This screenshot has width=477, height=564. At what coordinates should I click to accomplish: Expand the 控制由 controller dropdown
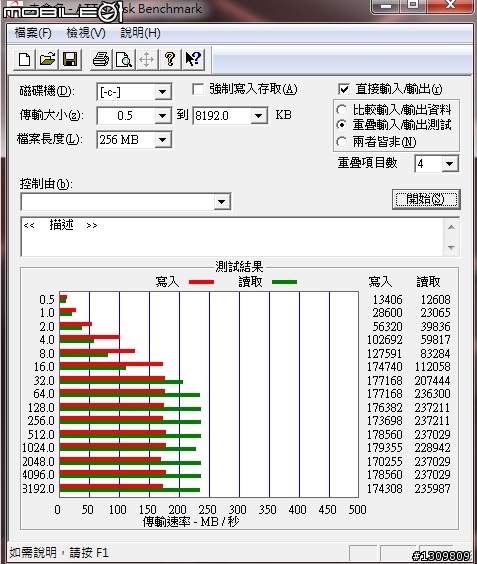[x=222, y=202]
